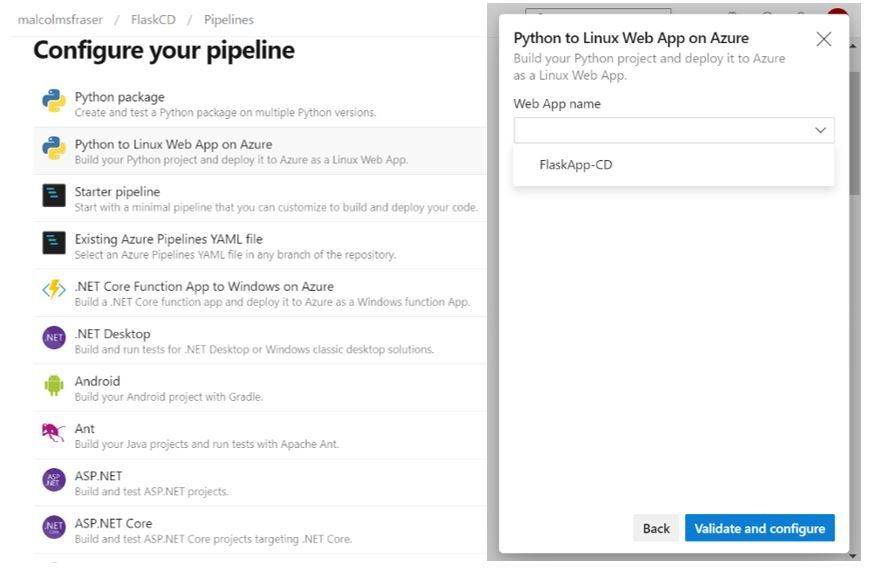Click the Existing Azure Pipelines YAML file icon

click(54, 243)
